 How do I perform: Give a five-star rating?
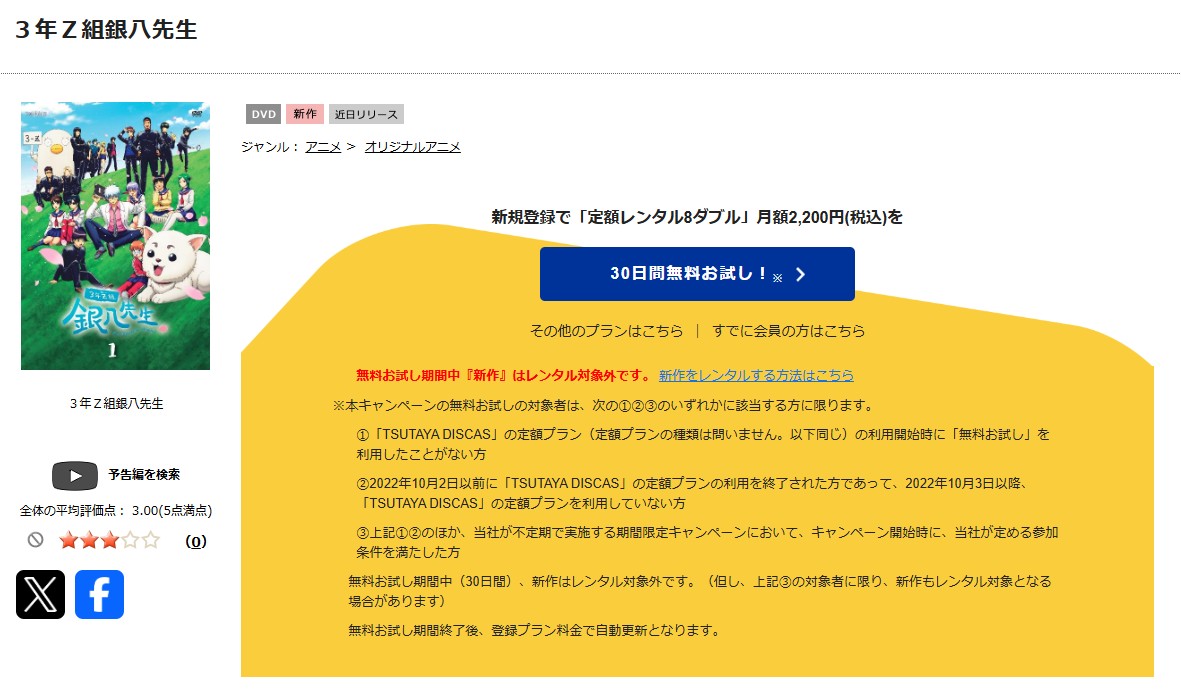coord(151,541)
